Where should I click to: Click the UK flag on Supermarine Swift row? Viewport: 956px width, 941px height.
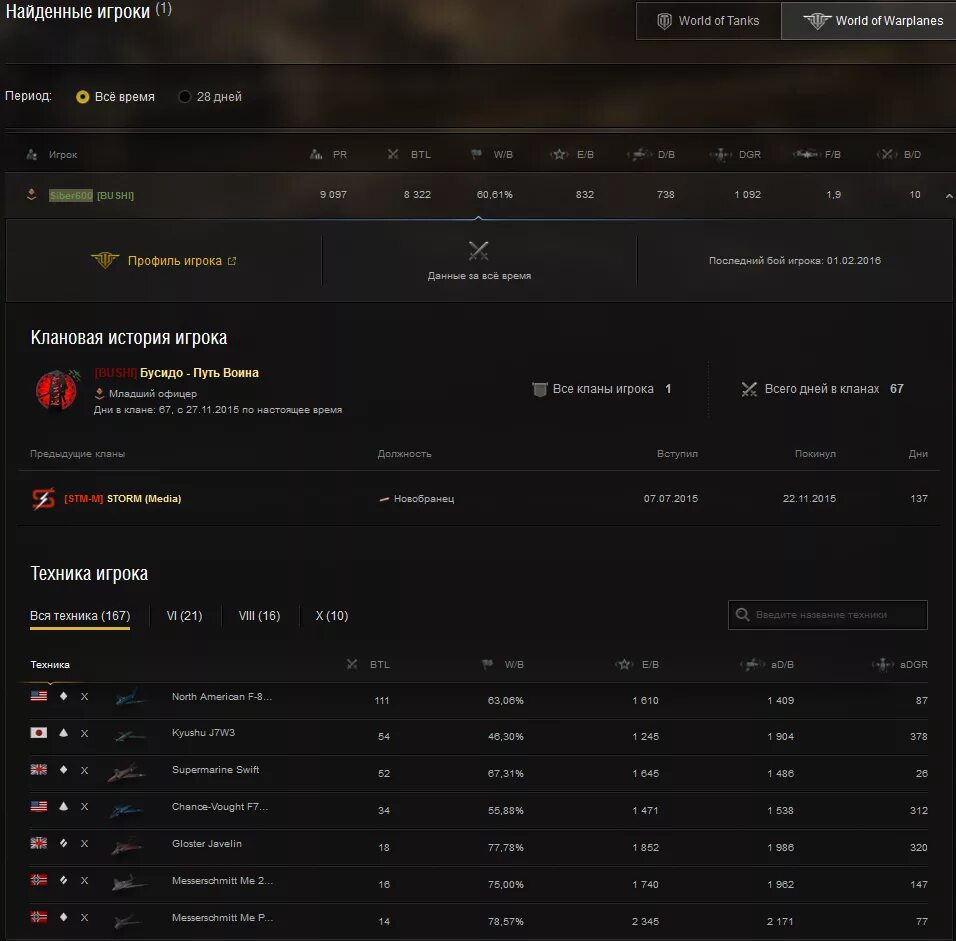tap(39, 770)
